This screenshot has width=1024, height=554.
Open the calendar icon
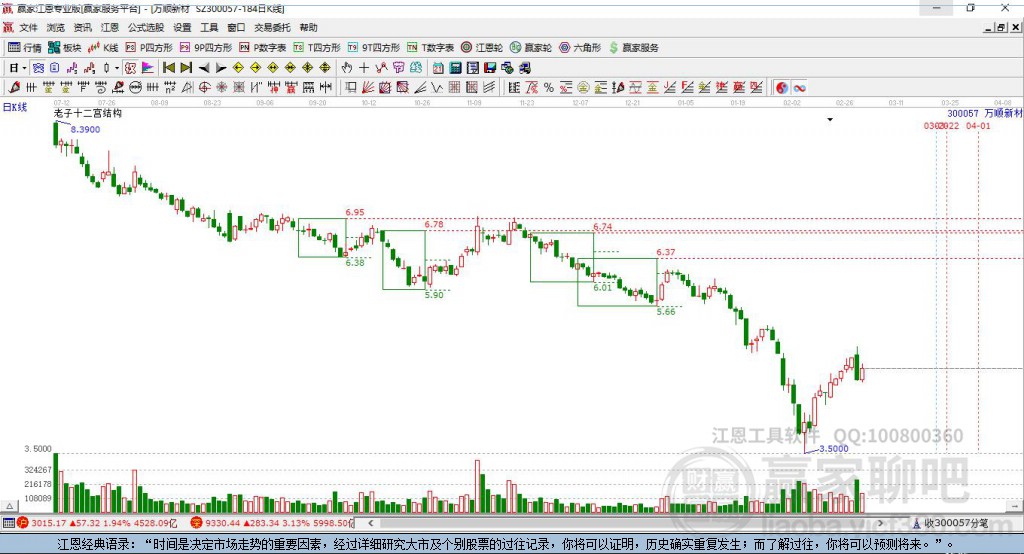pos(438,68)
